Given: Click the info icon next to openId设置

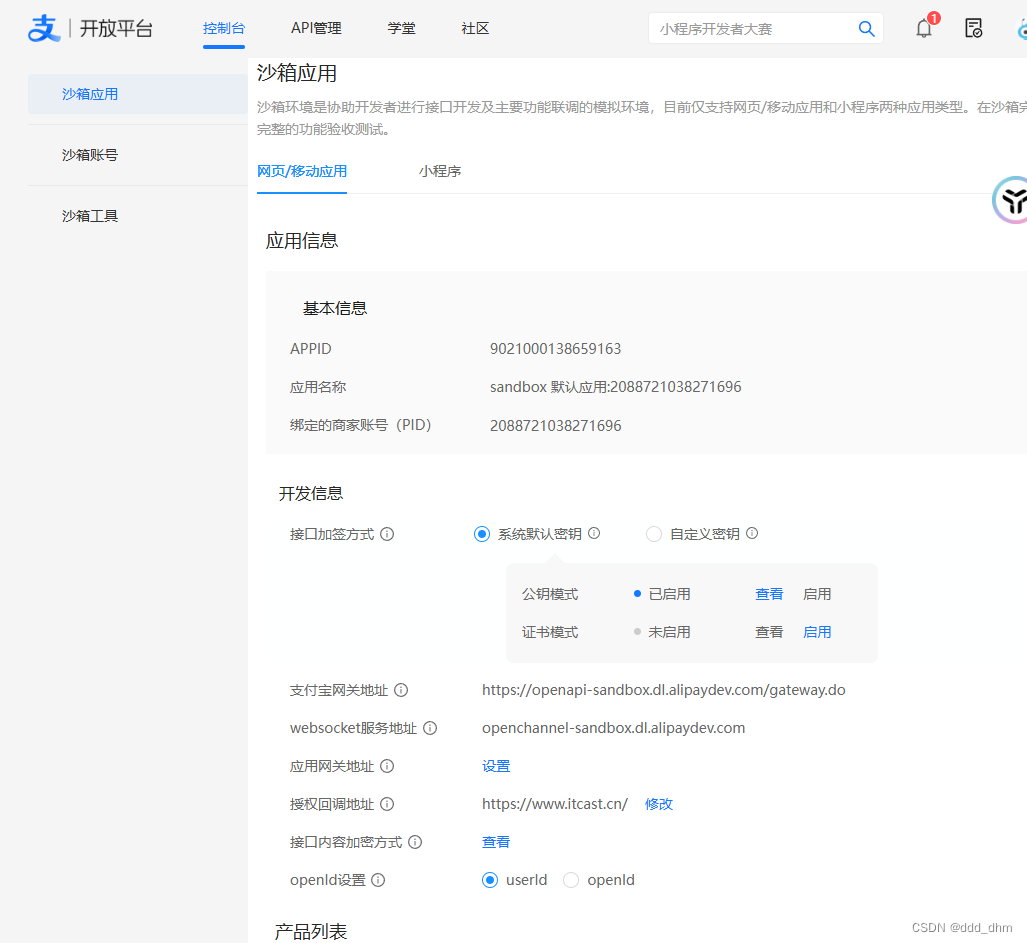Looking at the screenshot, I should 378,880.
